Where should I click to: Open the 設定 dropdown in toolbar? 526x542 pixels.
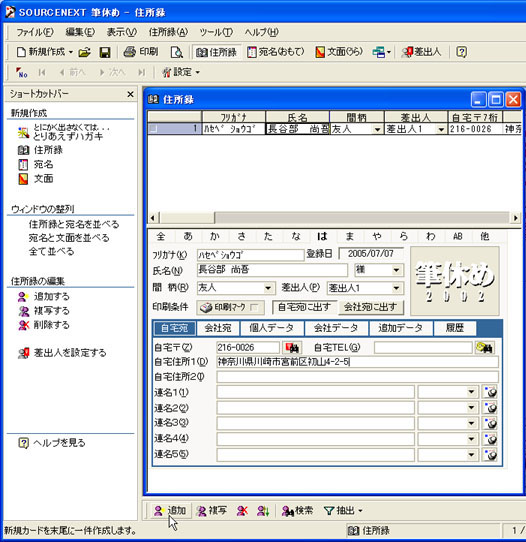tap(181, 72)
